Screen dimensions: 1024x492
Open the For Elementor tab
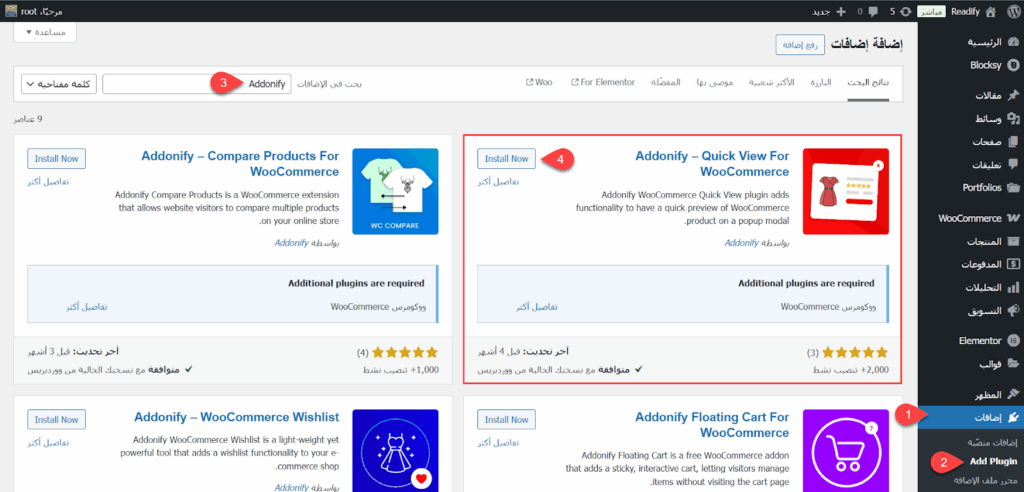pos(603,83)
